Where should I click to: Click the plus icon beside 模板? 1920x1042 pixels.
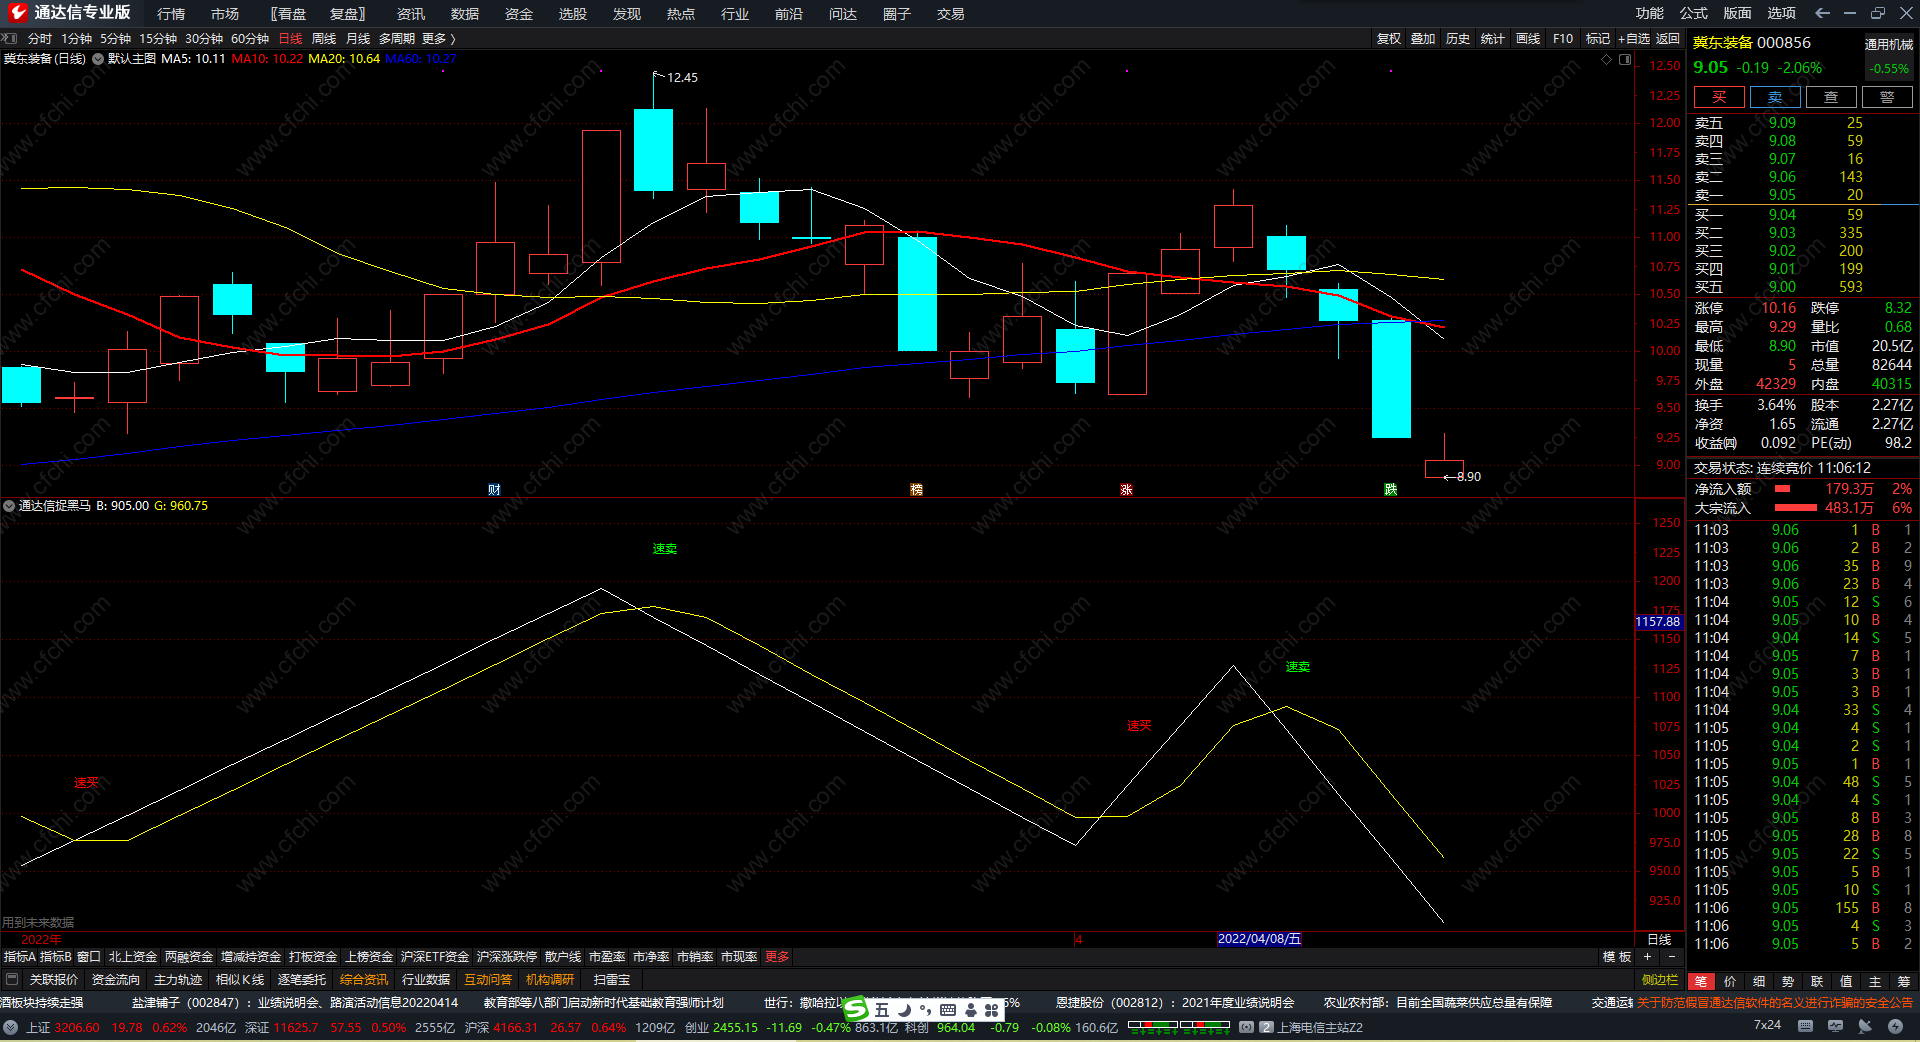(x=1647, y=957)
